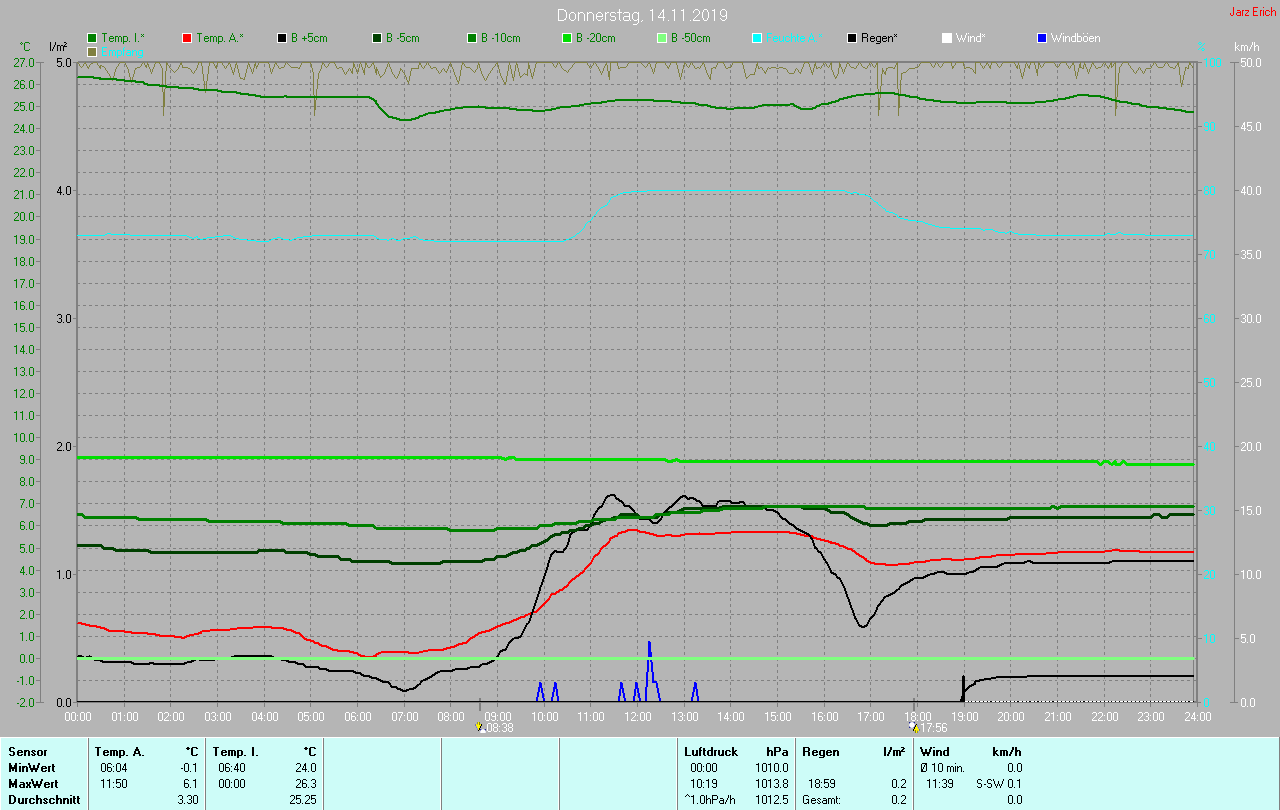Image resolution: width=1280 pixels, height=810 pixels.
Task: Click the date title Donnerstag, 14.11.2019
Action: click(x=642, y=15)
